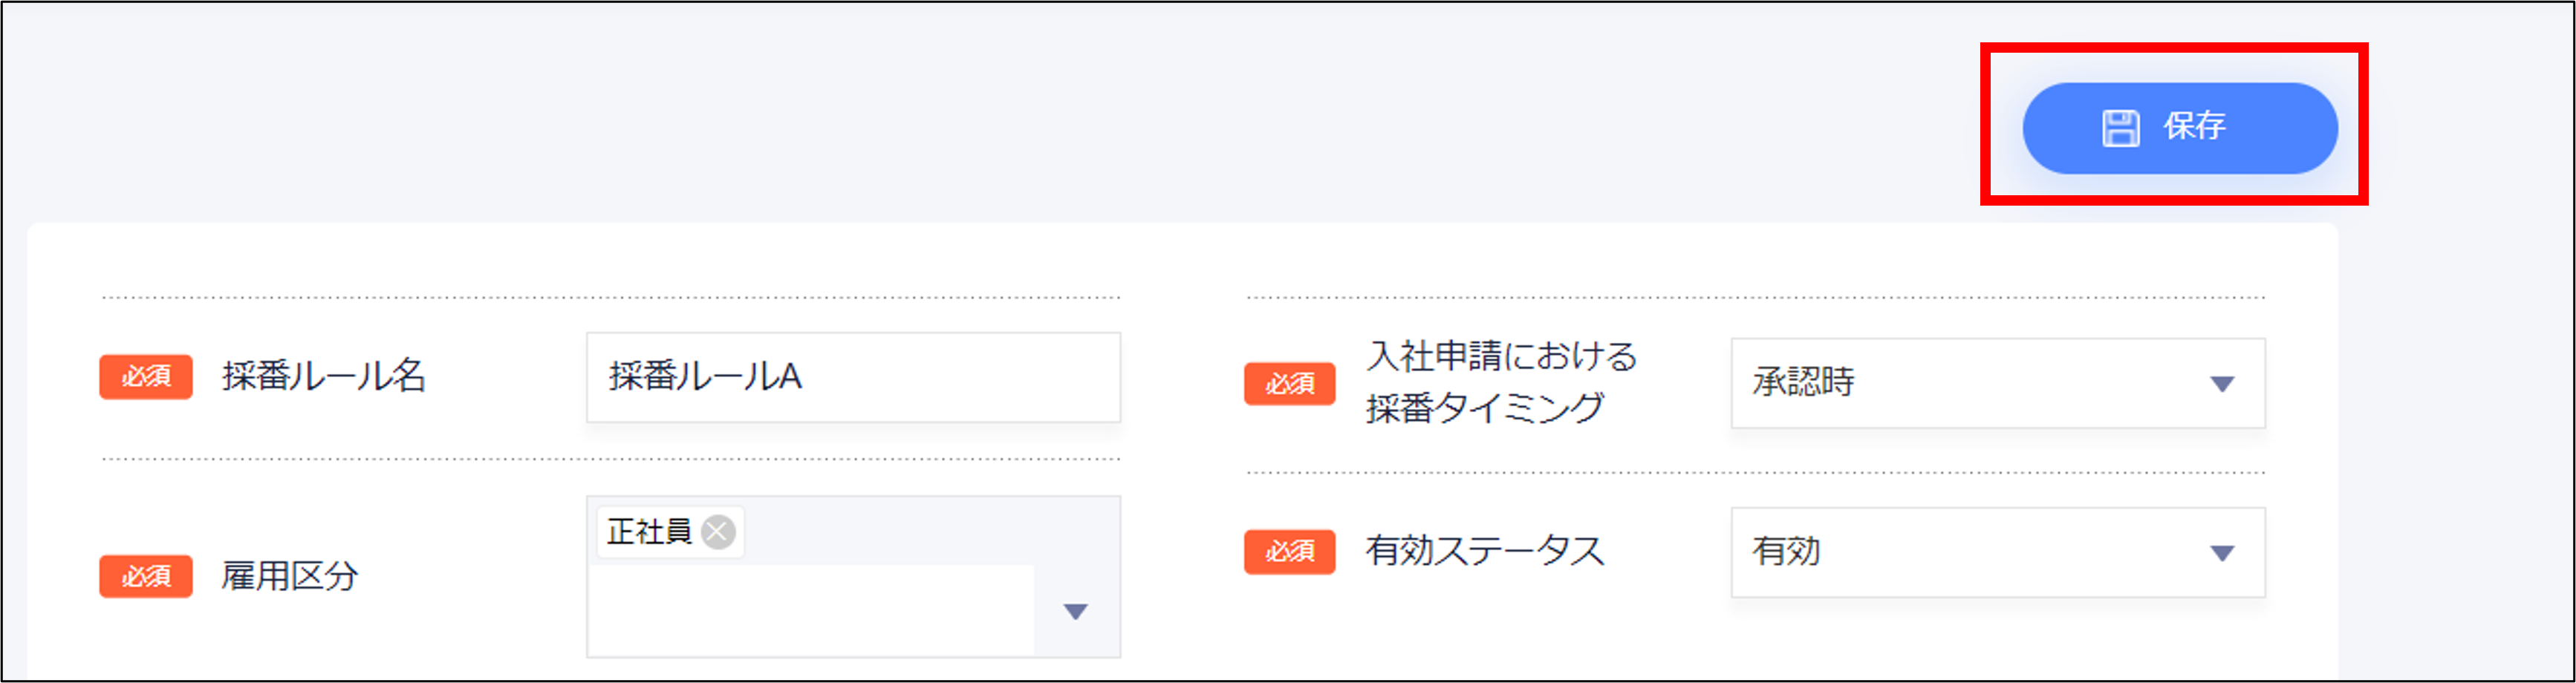Click the arrow of the 承認時 dropdown
This screenshot has height=683, width=2576.
tap(2221, 384)
